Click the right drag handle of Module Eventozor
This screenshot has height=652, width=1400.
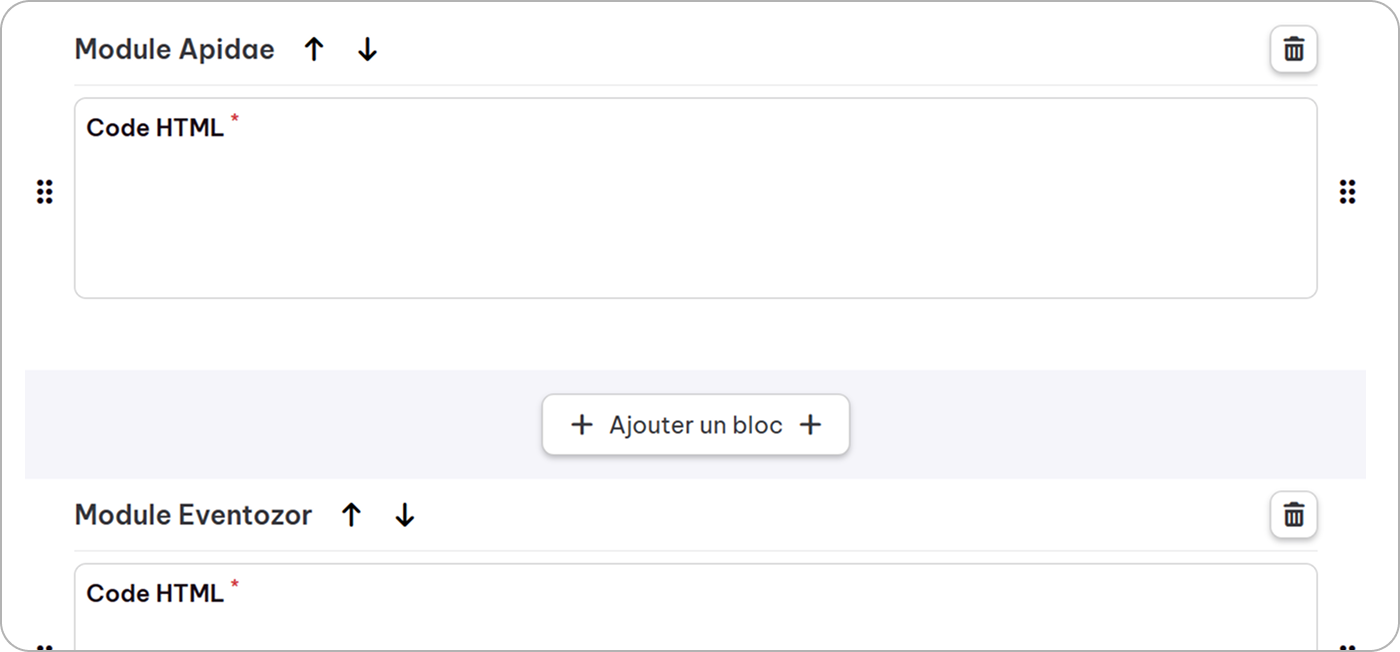pos(1348,648)
